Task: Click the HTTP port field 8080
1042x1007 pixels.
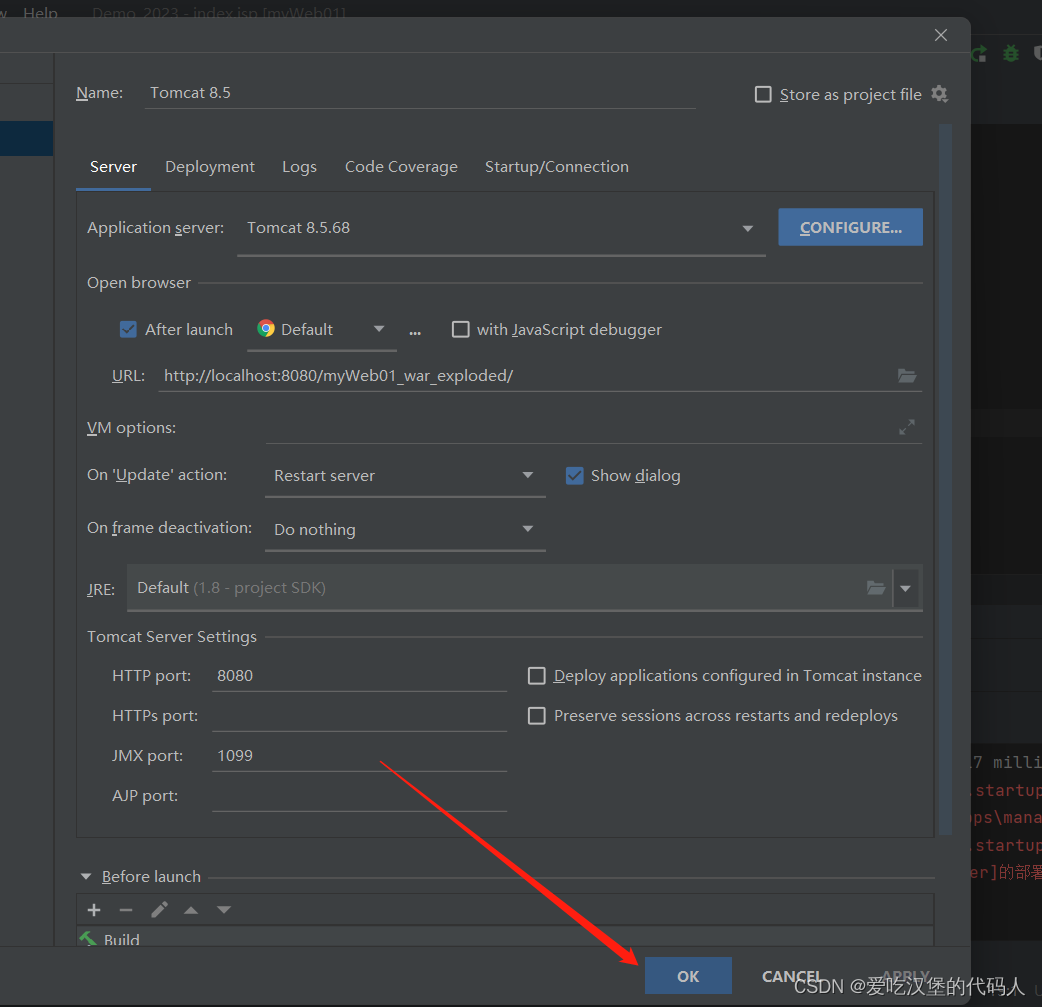Action: coord(359,676)
